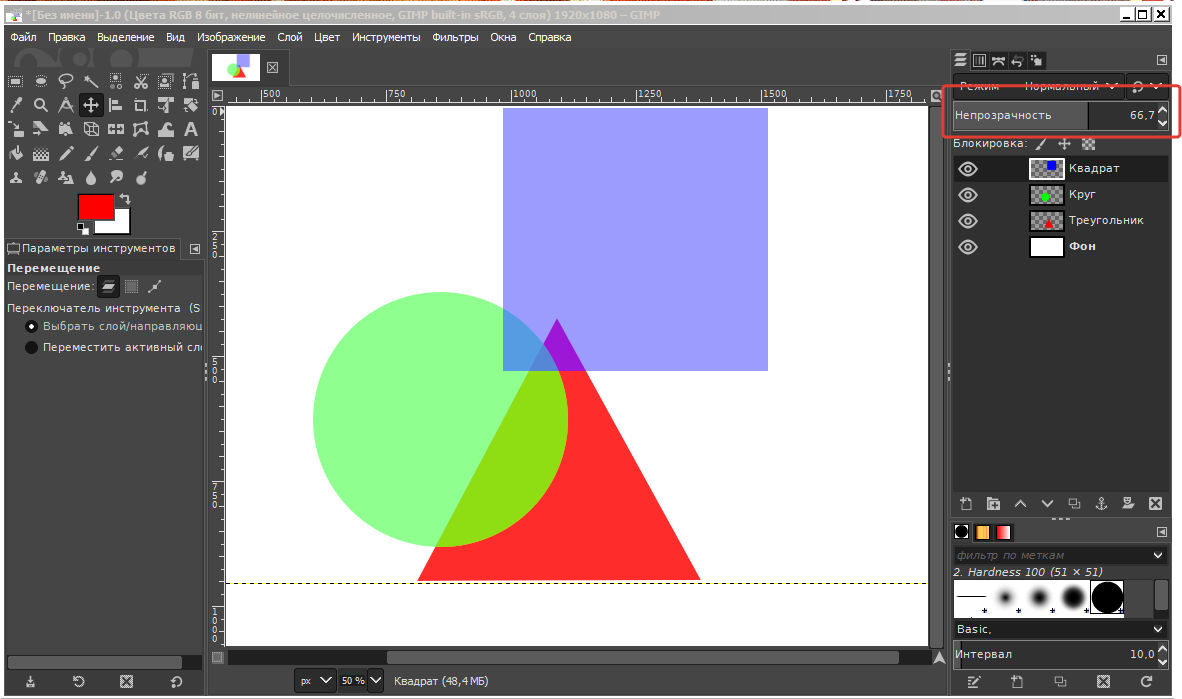Select 'Переместить активный слой' radio option
The height and width of the screenshot is (699, 1182).
32,347
